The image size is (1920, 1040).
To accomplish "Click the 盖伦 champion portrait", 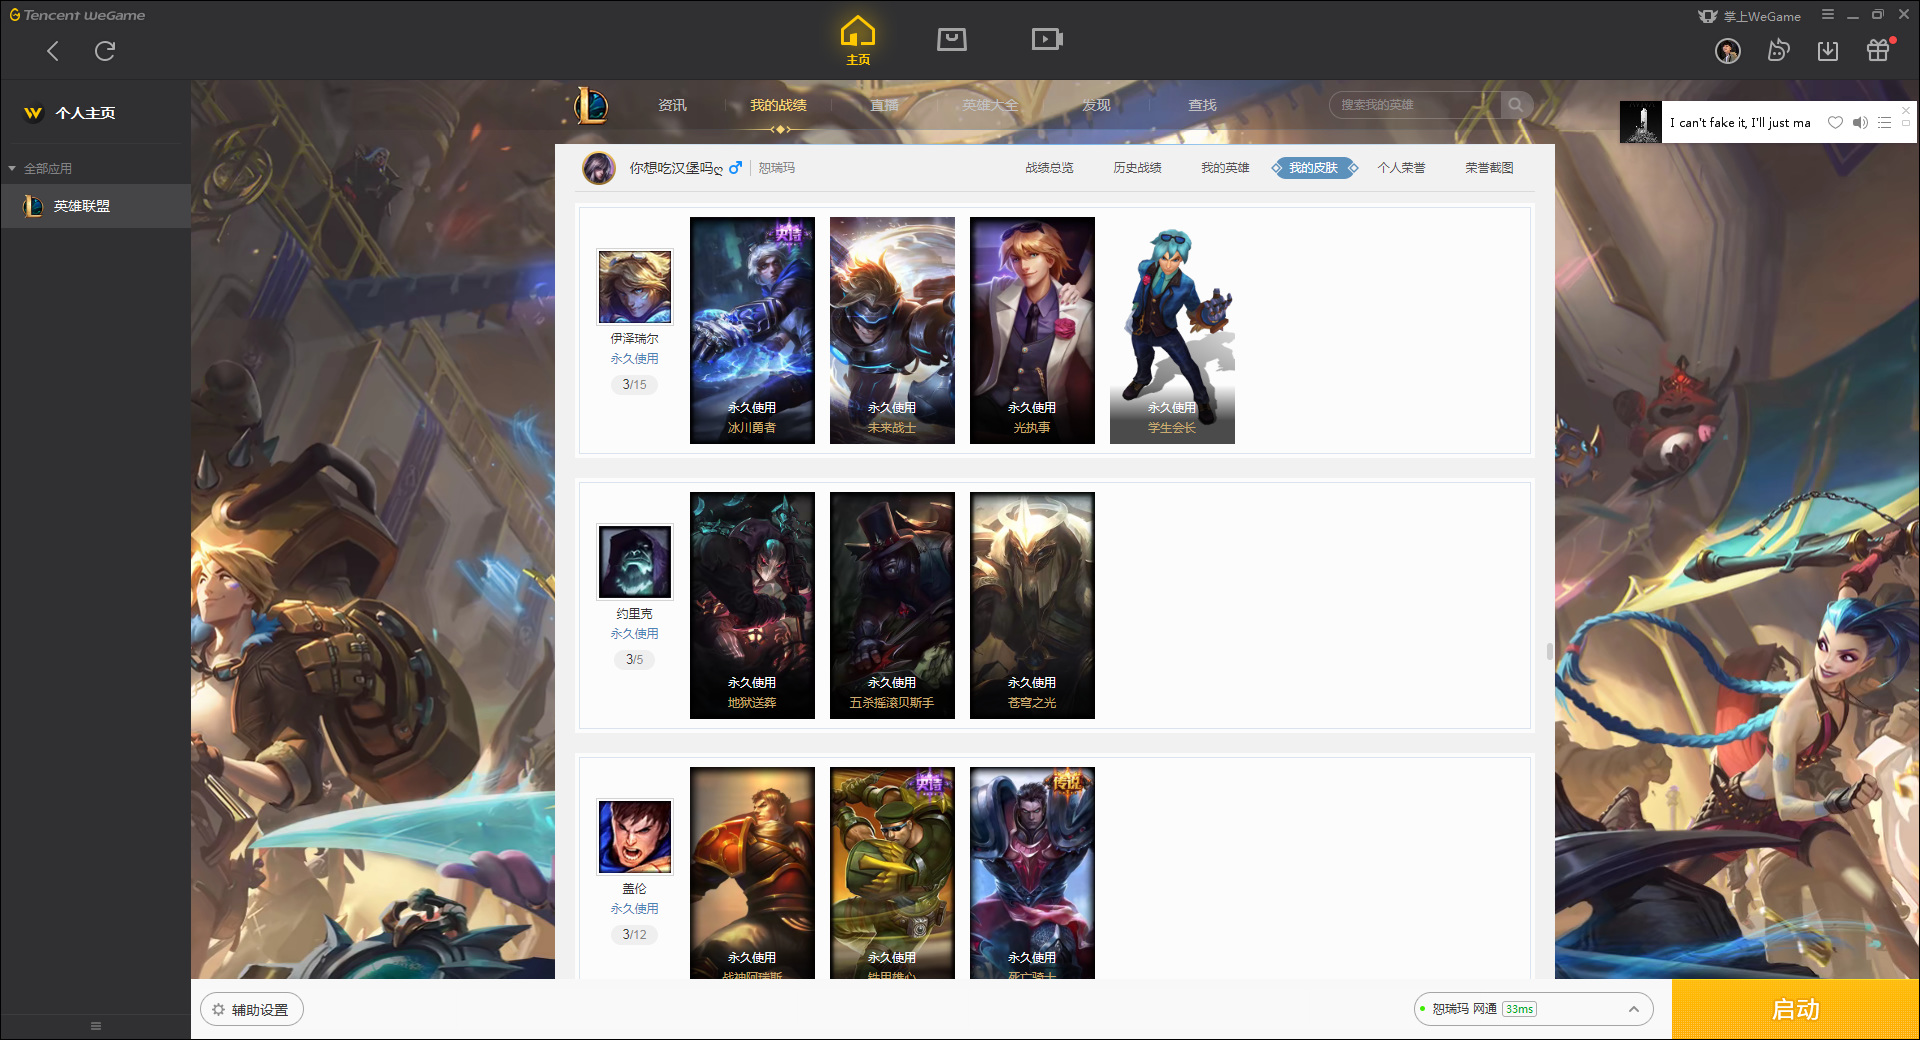I will (x=635, y=836).
